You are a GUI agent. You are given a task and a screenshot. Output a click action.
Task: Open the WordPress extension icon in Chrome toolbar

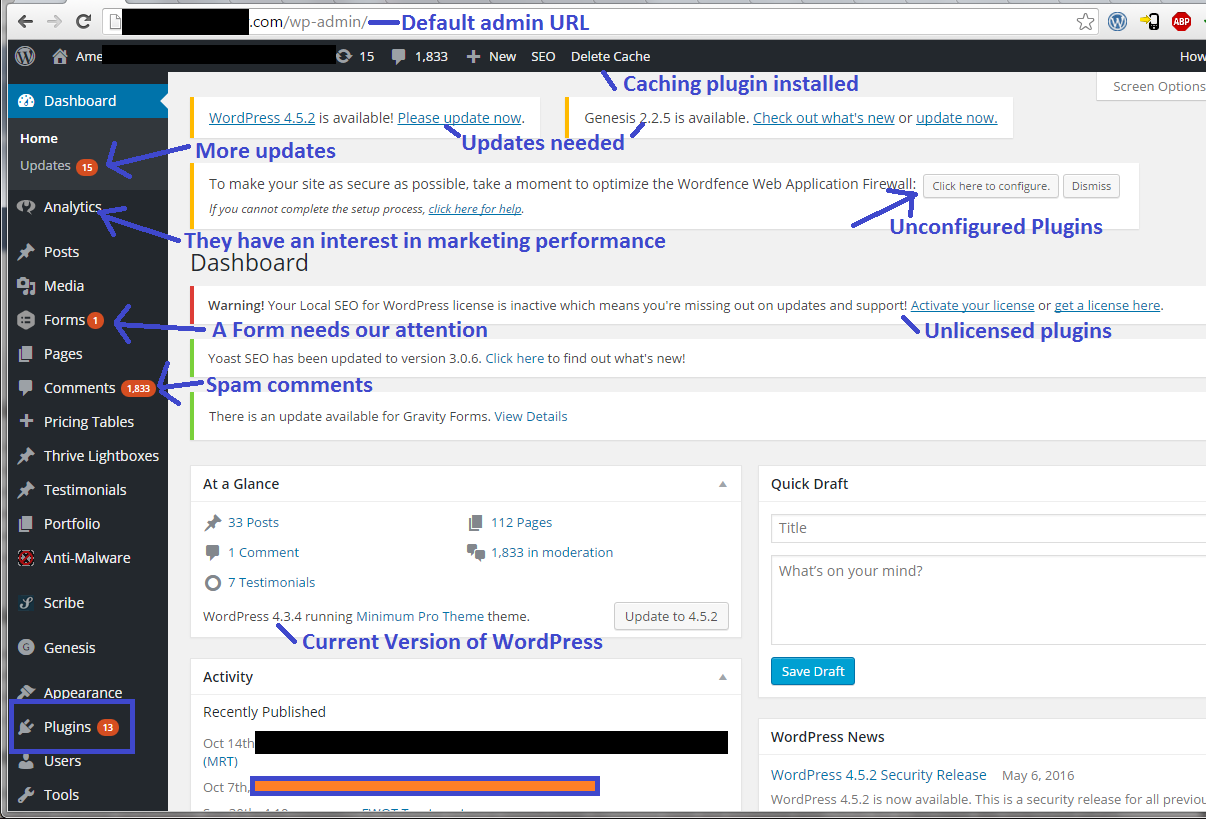(x=1118, y=21)
